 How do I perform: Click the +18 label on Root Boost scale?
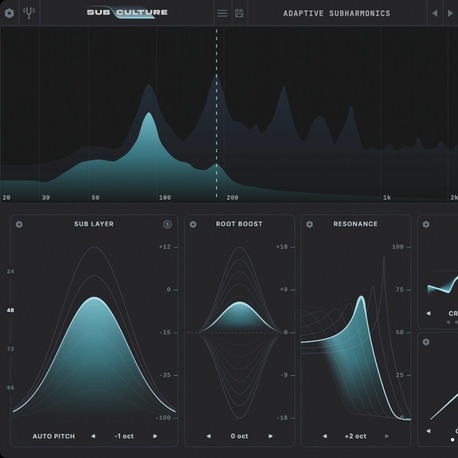pos(282,247)
